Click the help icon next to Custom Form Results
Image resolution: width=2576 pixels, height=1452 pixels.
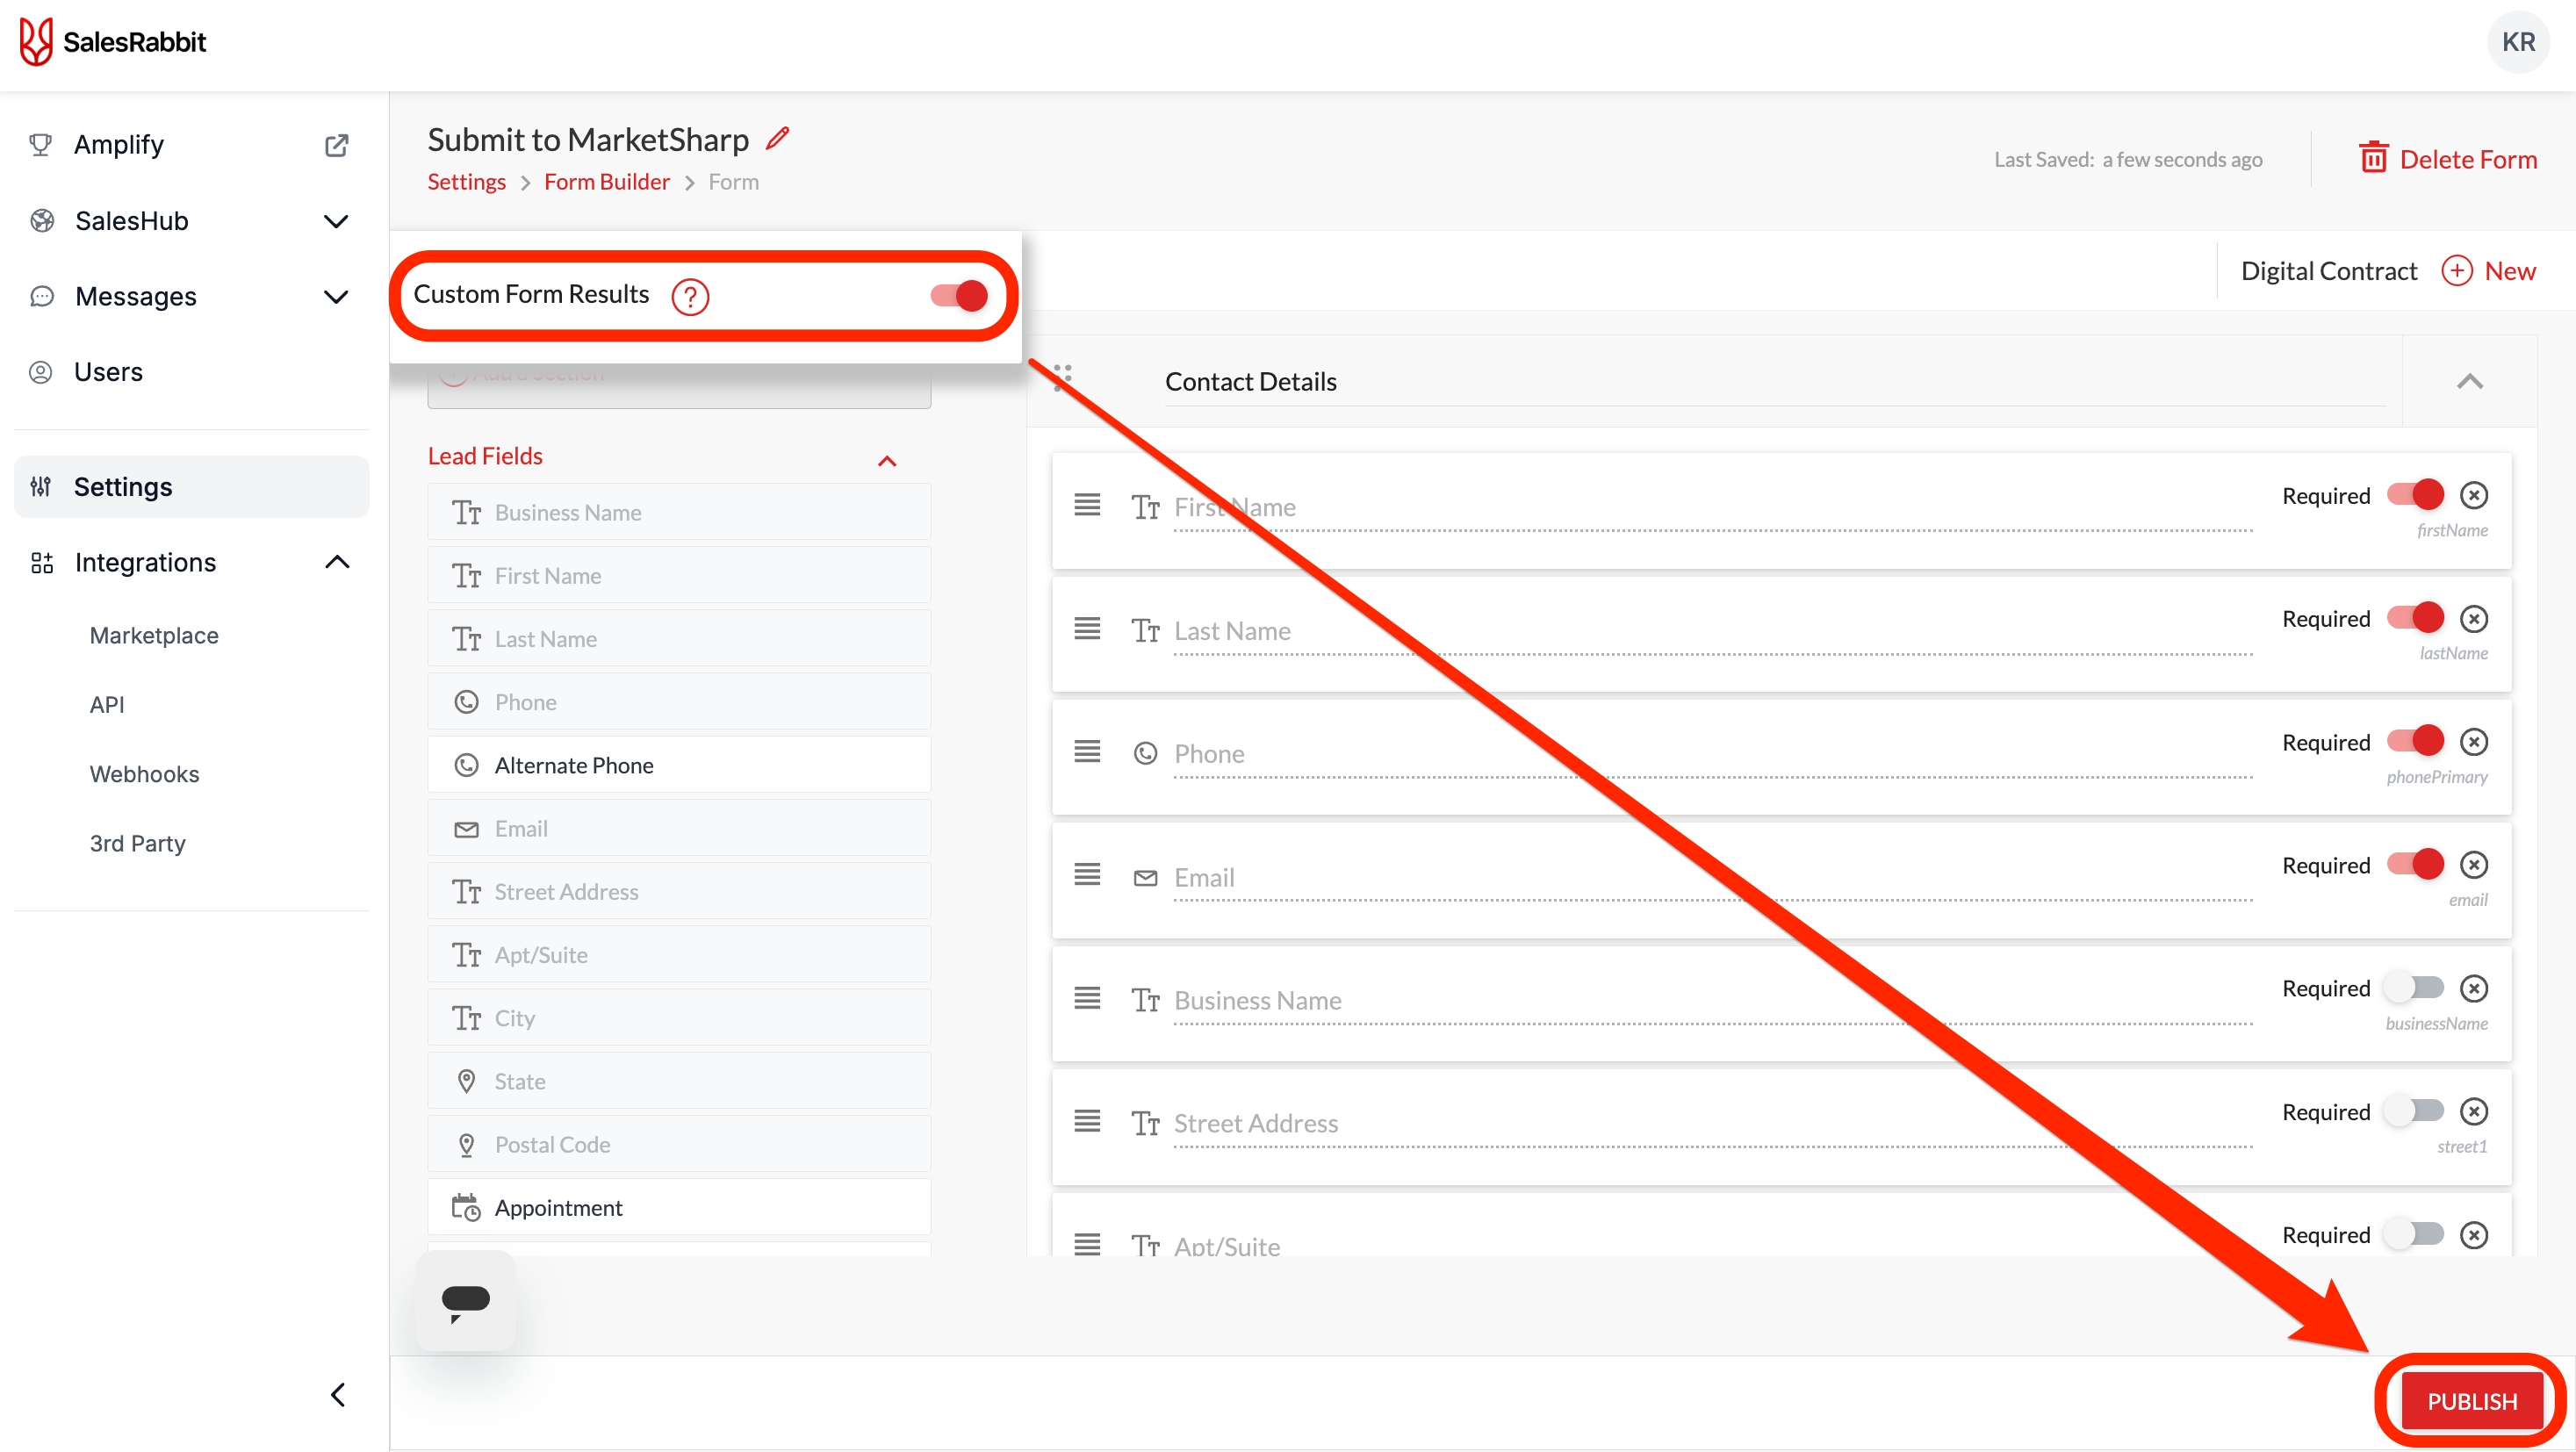coord(690,295)
